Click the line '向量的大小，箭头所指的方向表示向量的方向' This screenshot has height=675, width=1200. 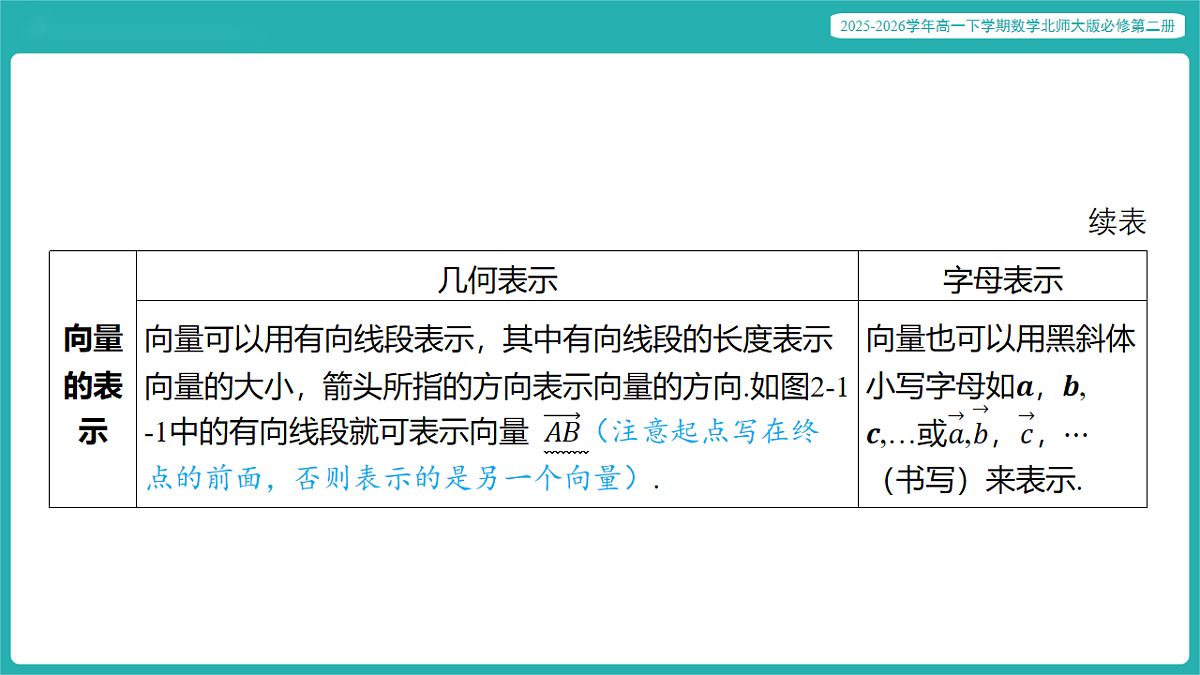click(x=496, y=386)
